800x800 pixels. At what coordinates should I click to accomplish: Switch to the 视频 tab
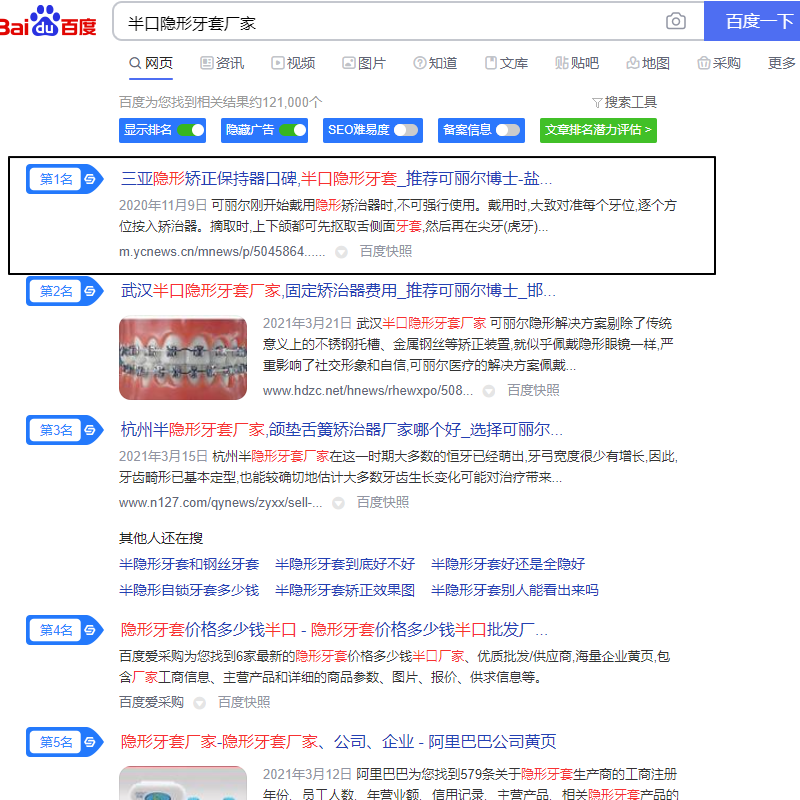(293, 63)
